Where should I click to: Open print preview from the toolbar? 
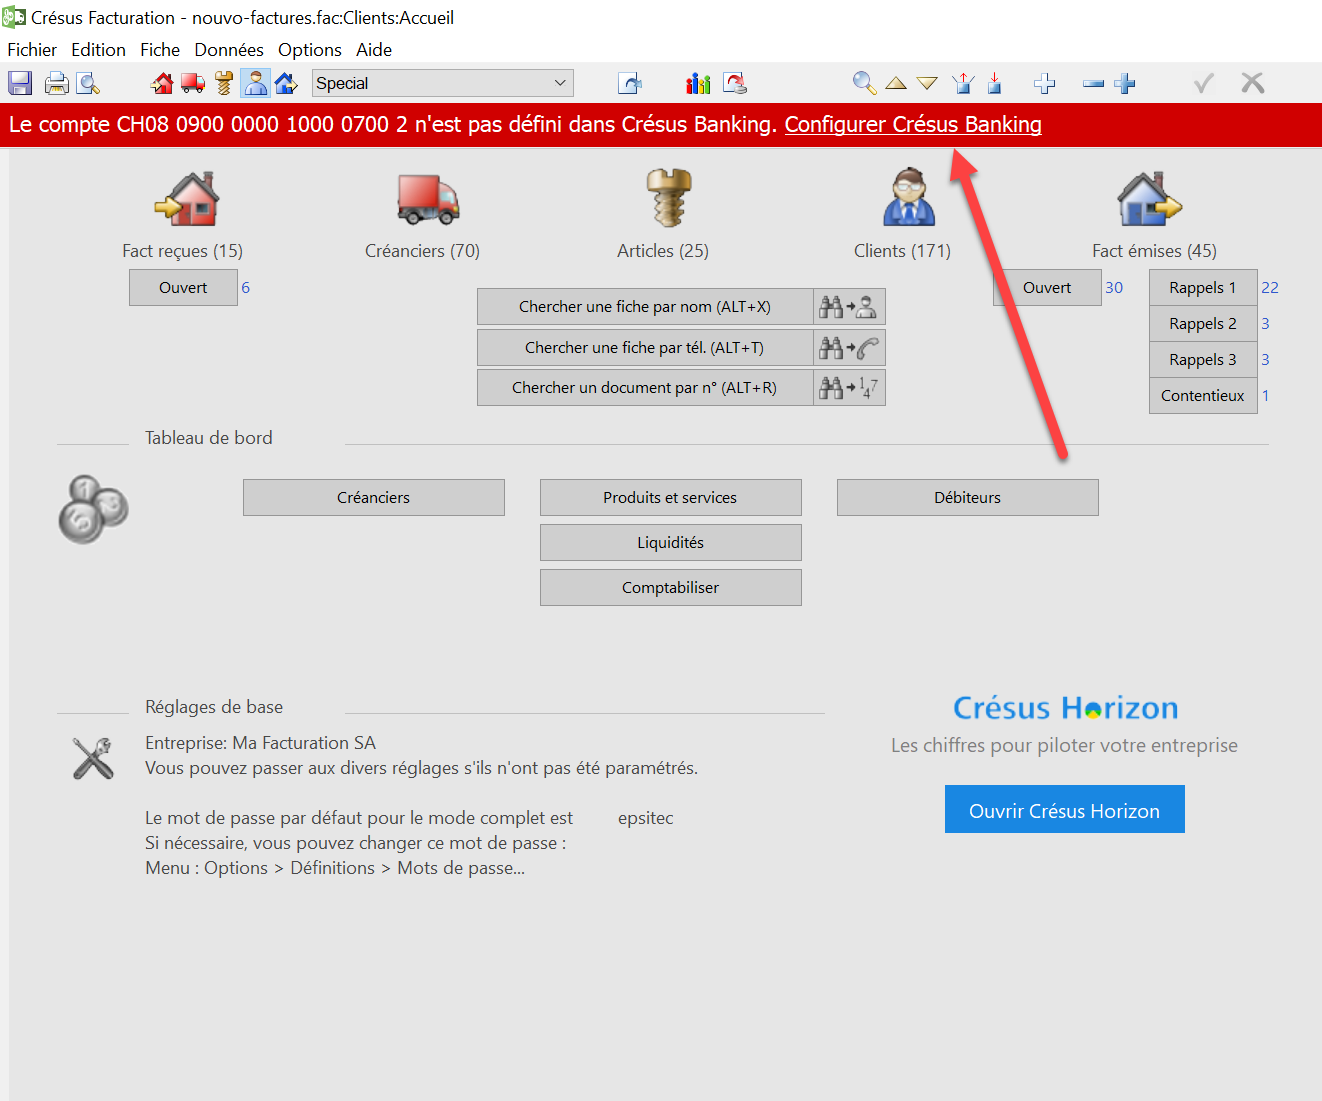click(88, 83)
